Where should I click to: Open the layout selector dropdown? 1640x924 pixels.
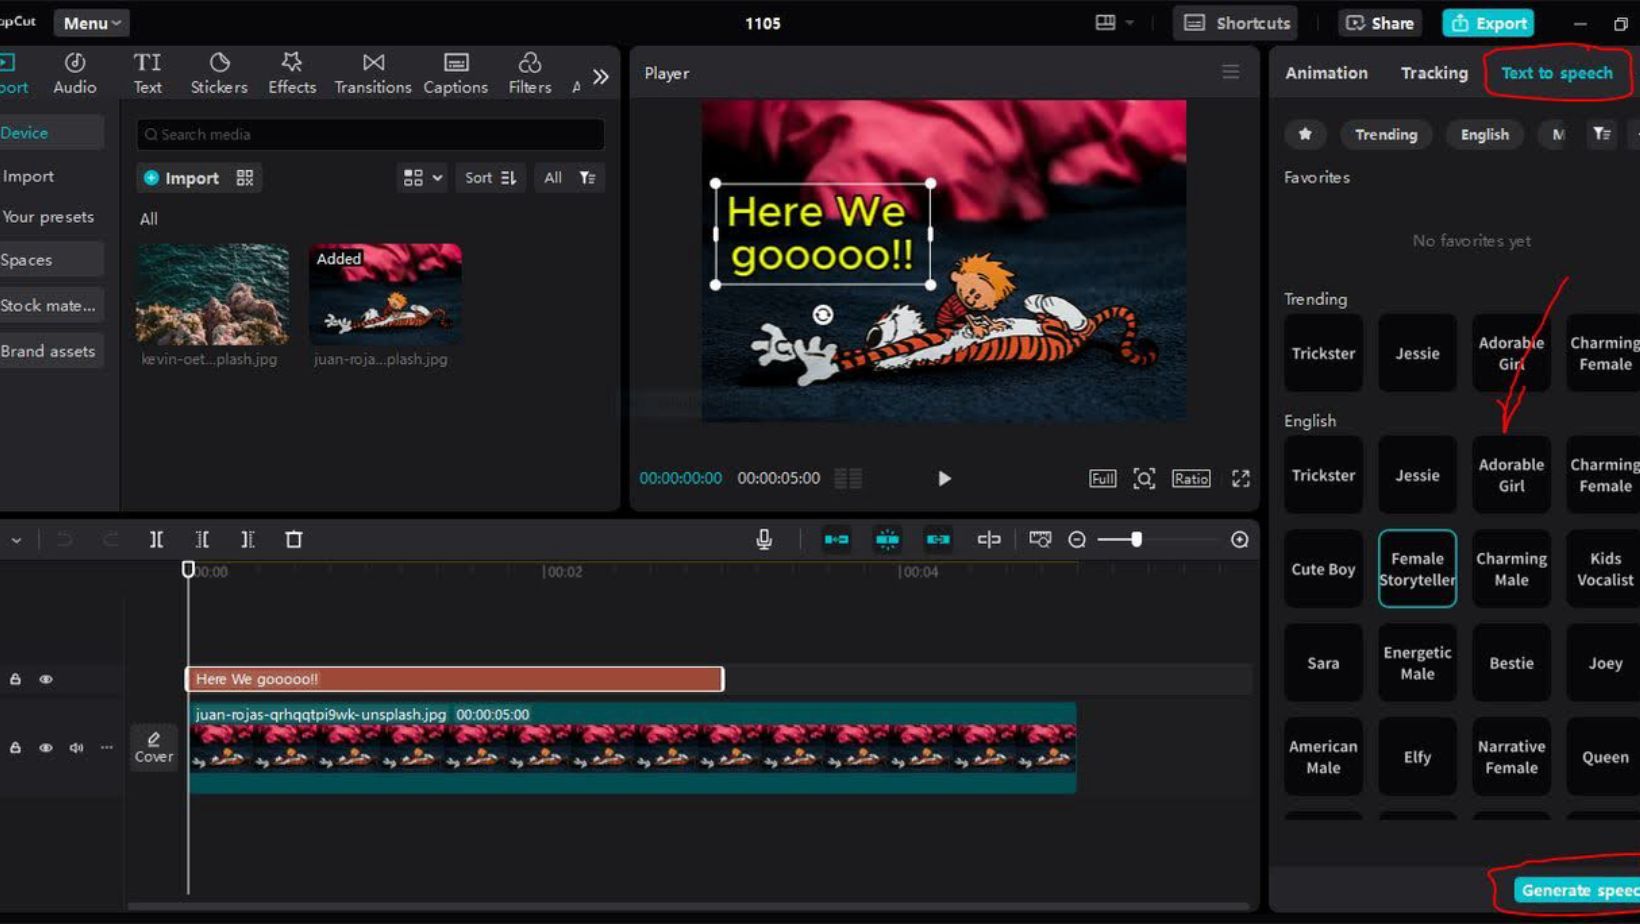tap(1114, 22)
